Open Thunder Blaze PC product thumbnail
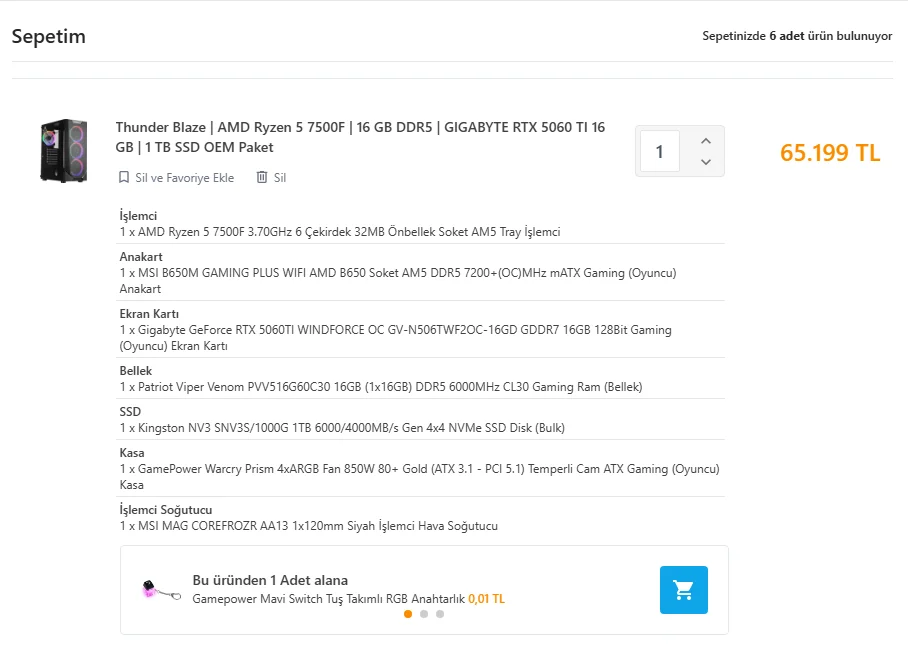The width and height of the screenshot is (908, 646). (64, 151)
